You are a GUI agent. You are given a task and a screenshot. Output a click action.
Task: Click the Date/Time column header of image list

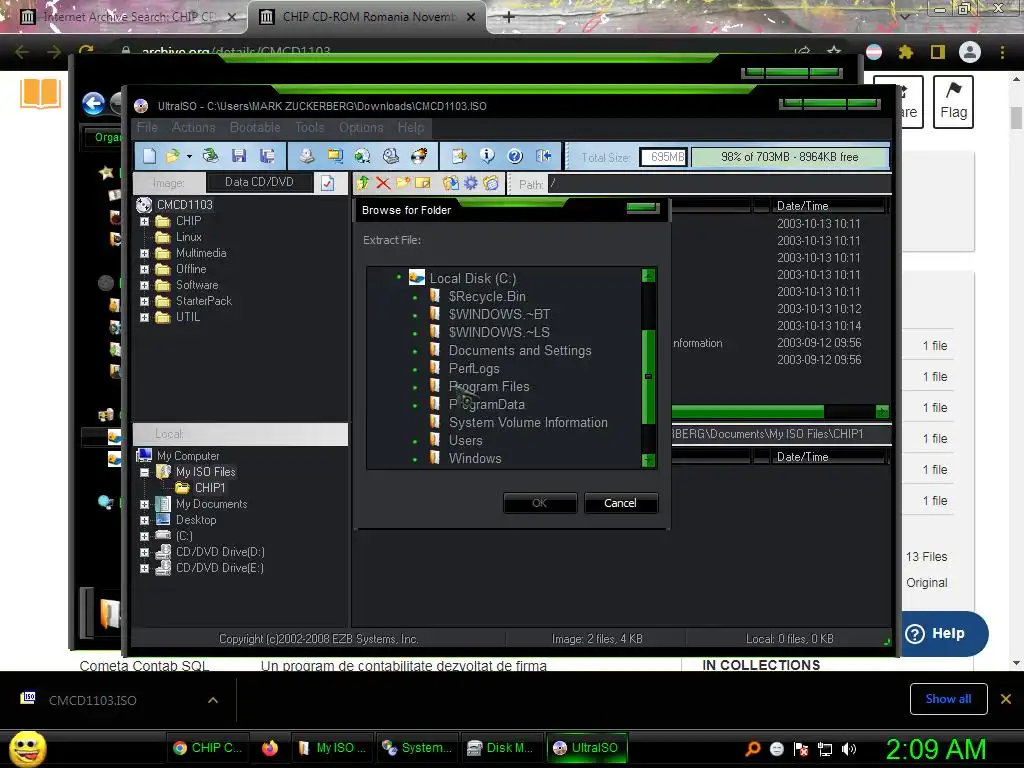(x=827, y=206)
